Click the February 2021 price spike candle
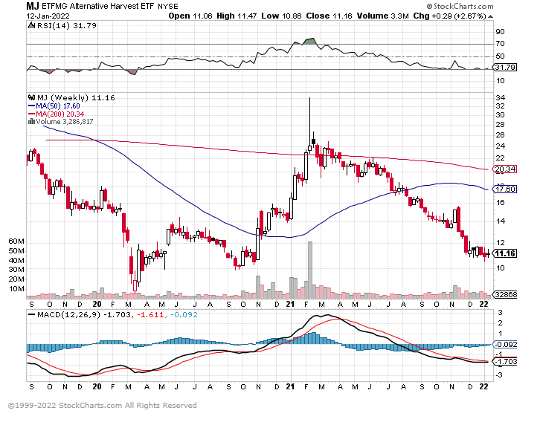540x425 pixels. [x=310, y=124]
